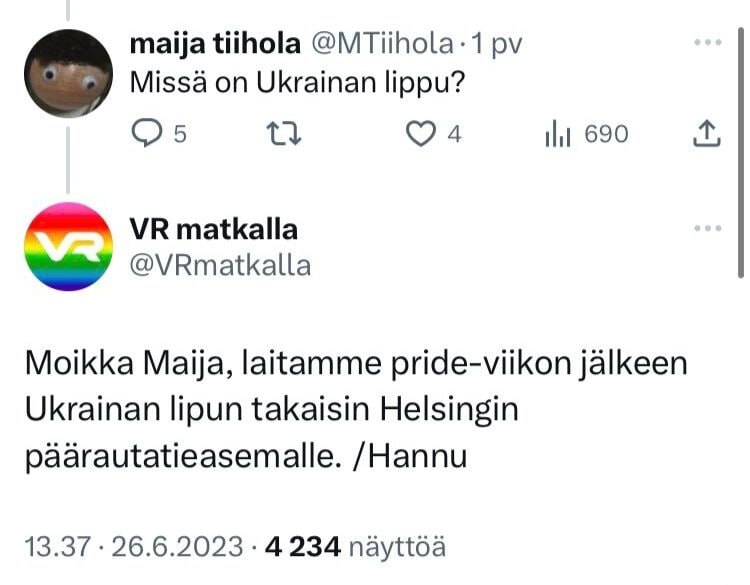Open more options on VR matkalla's tweet

point(707,228)
